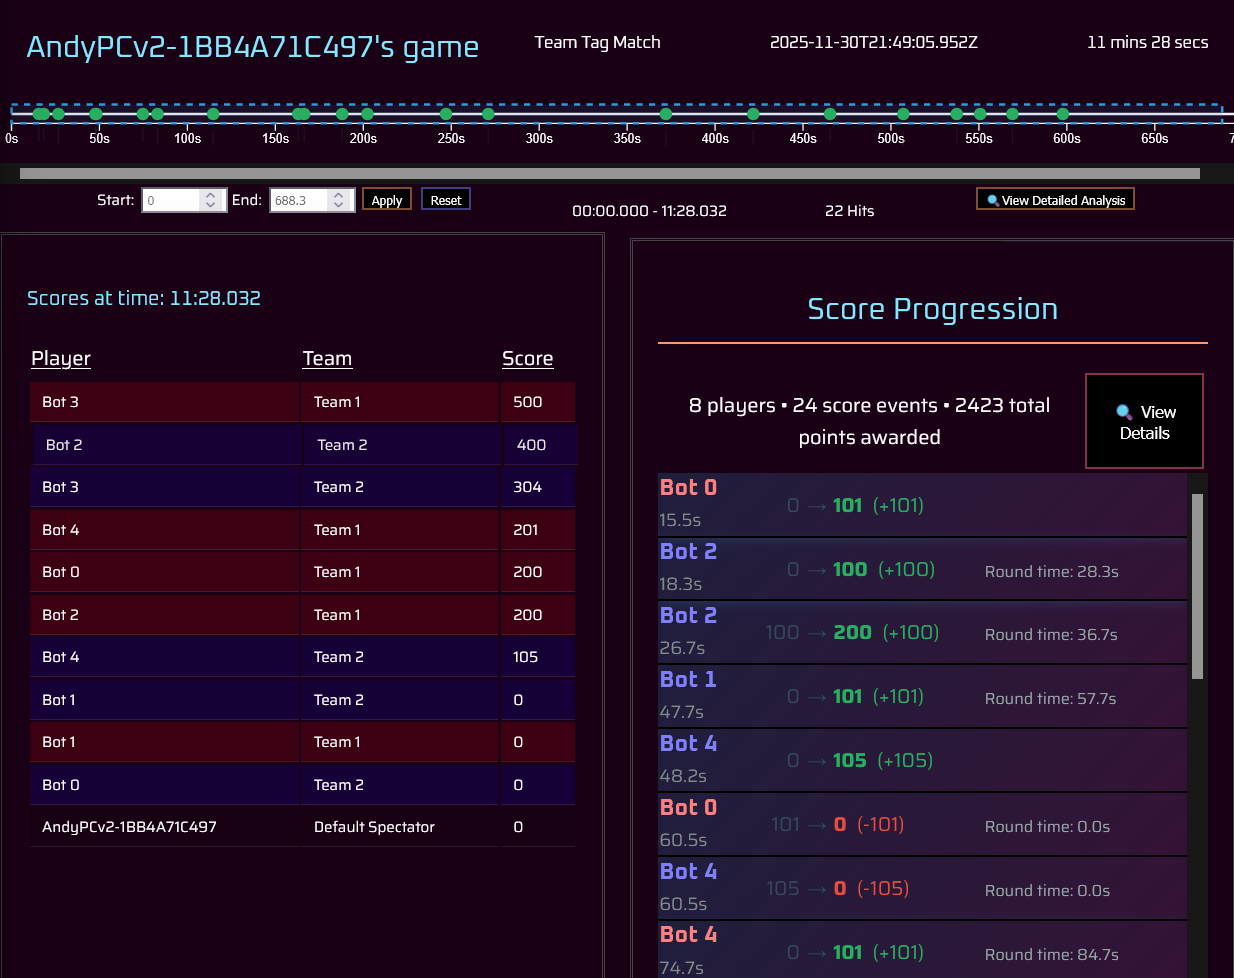
Task: Sort the table by the Score column
Action: click(527, 358)
